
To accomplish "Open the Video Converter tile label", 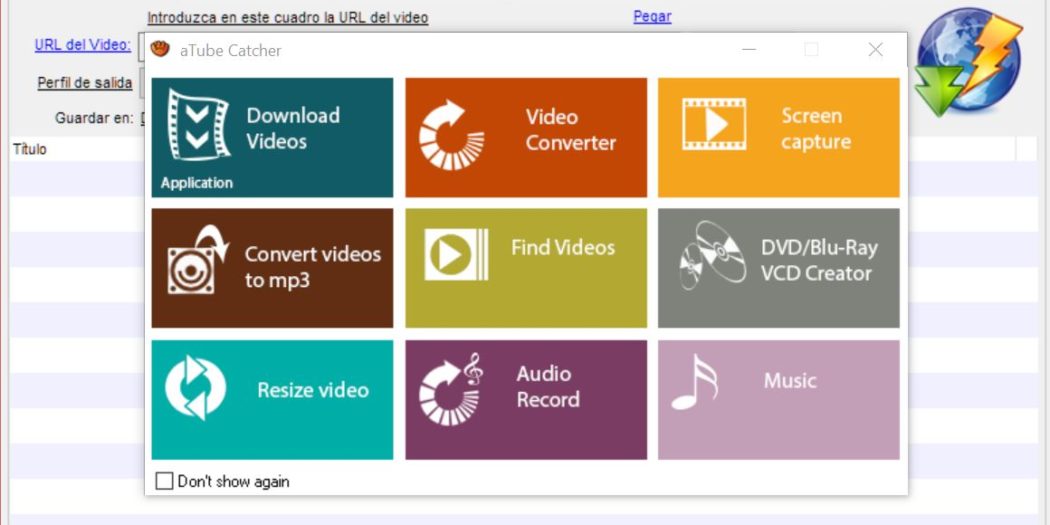I will pyautogui.click(x=571, y=130).
